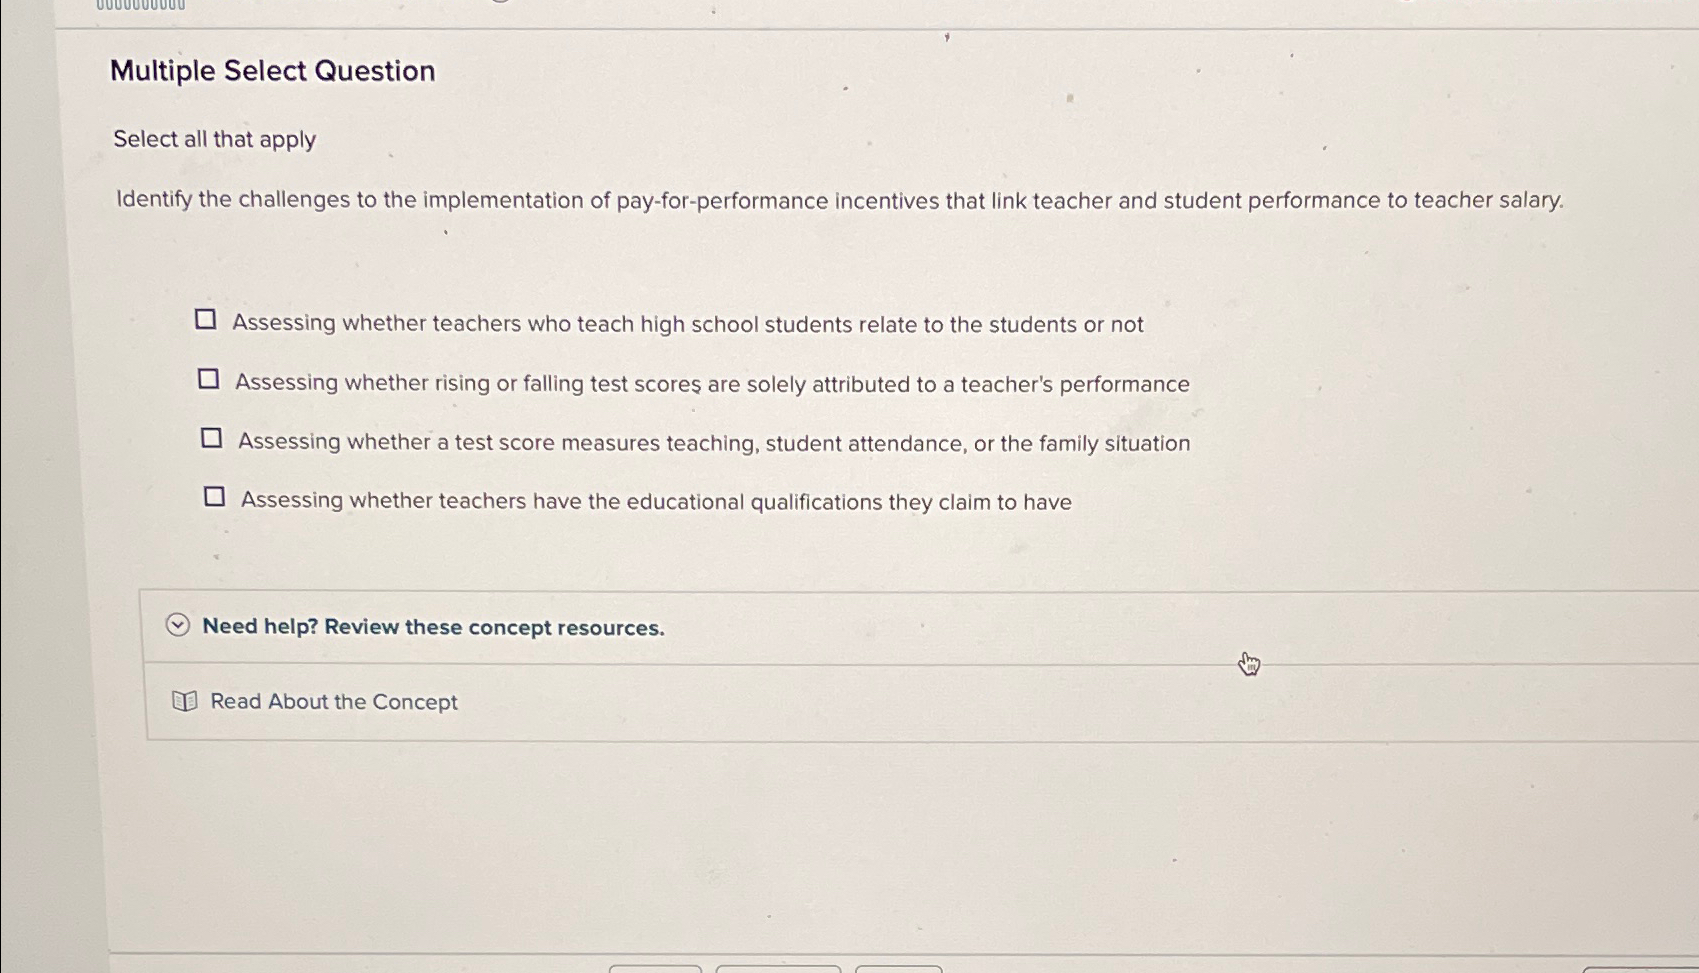This screenshot has height=973, width=1699.
Task: Click the Multiple Select Question title
Action: [272, 70]
